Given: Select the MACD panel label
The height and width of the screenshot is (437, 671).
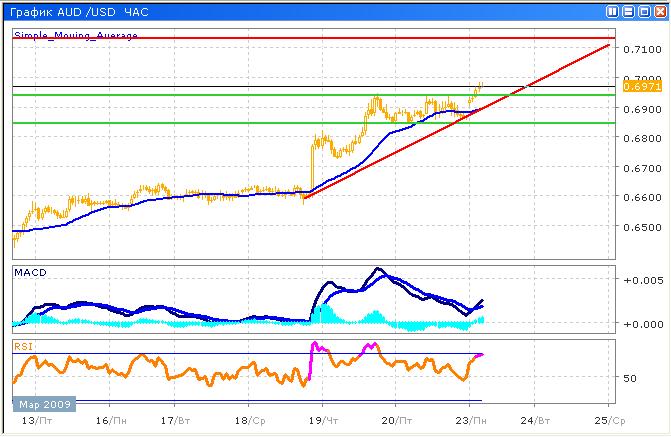Looking at the screenshot, I should (x=28, y=272).
